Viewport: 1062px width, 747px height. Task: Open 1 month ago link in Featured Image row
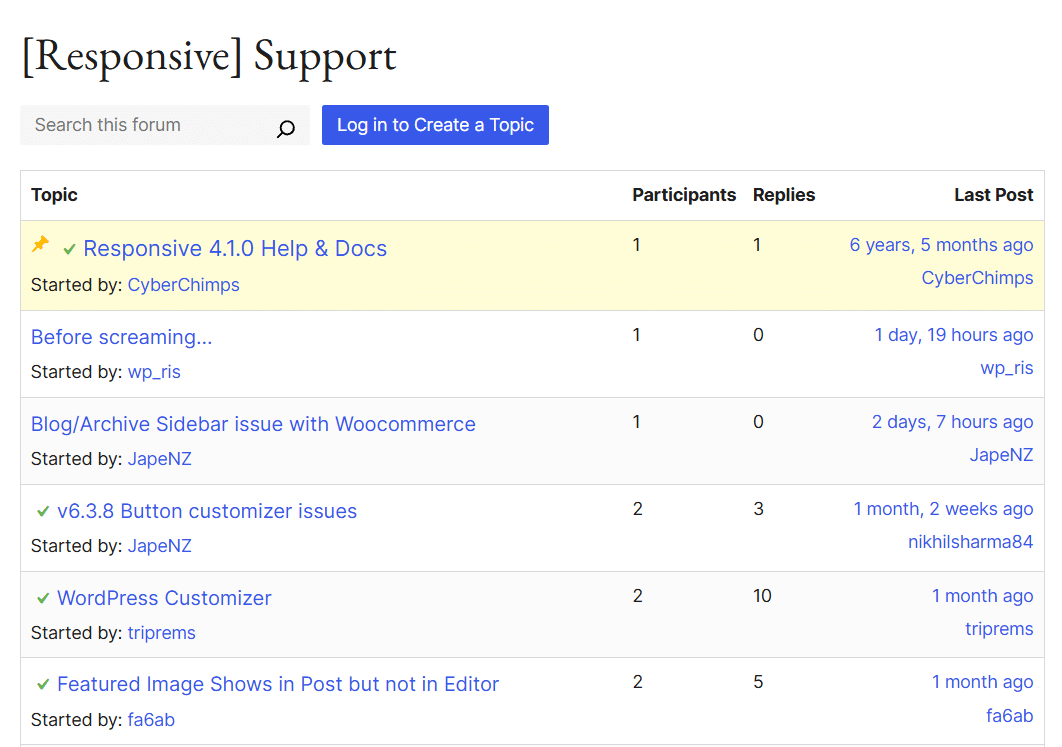(983, 682)
